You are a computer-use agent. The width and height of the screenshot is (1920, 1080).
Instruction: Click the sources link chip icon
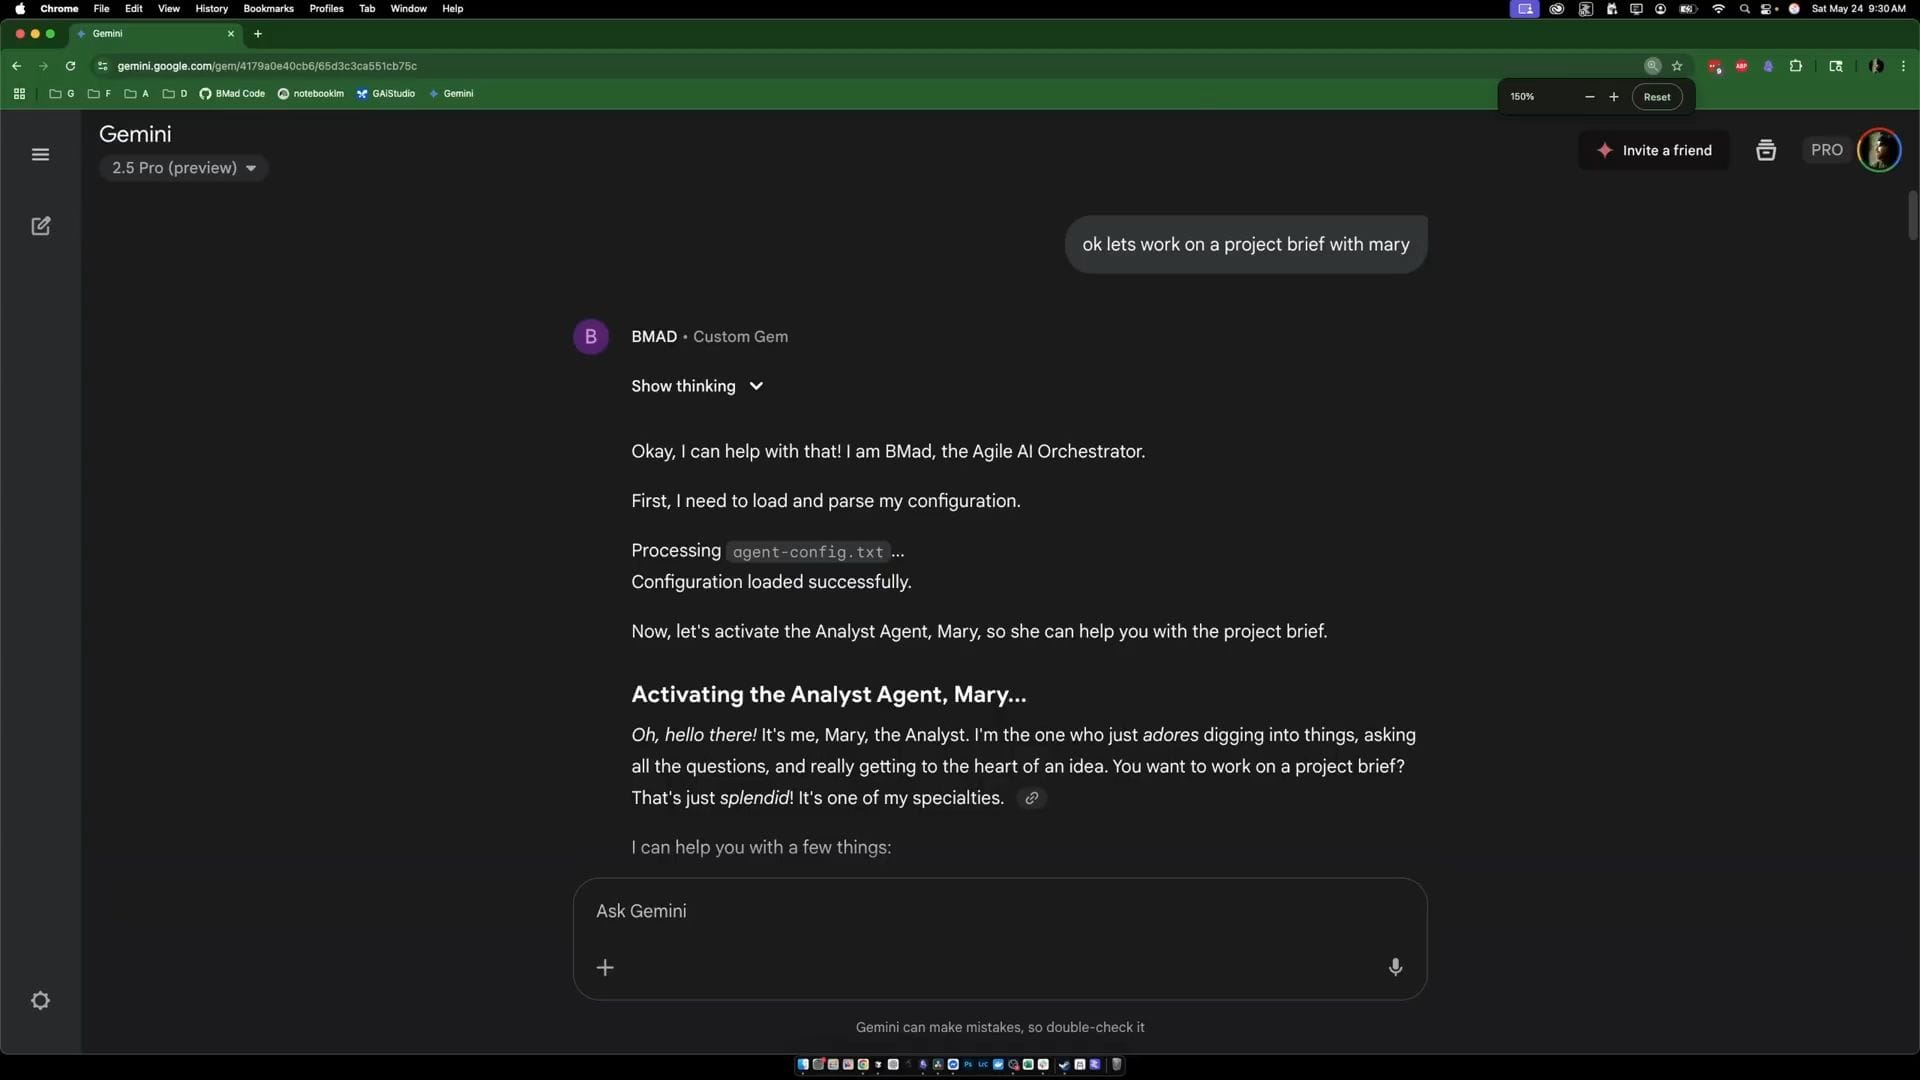1031,798
